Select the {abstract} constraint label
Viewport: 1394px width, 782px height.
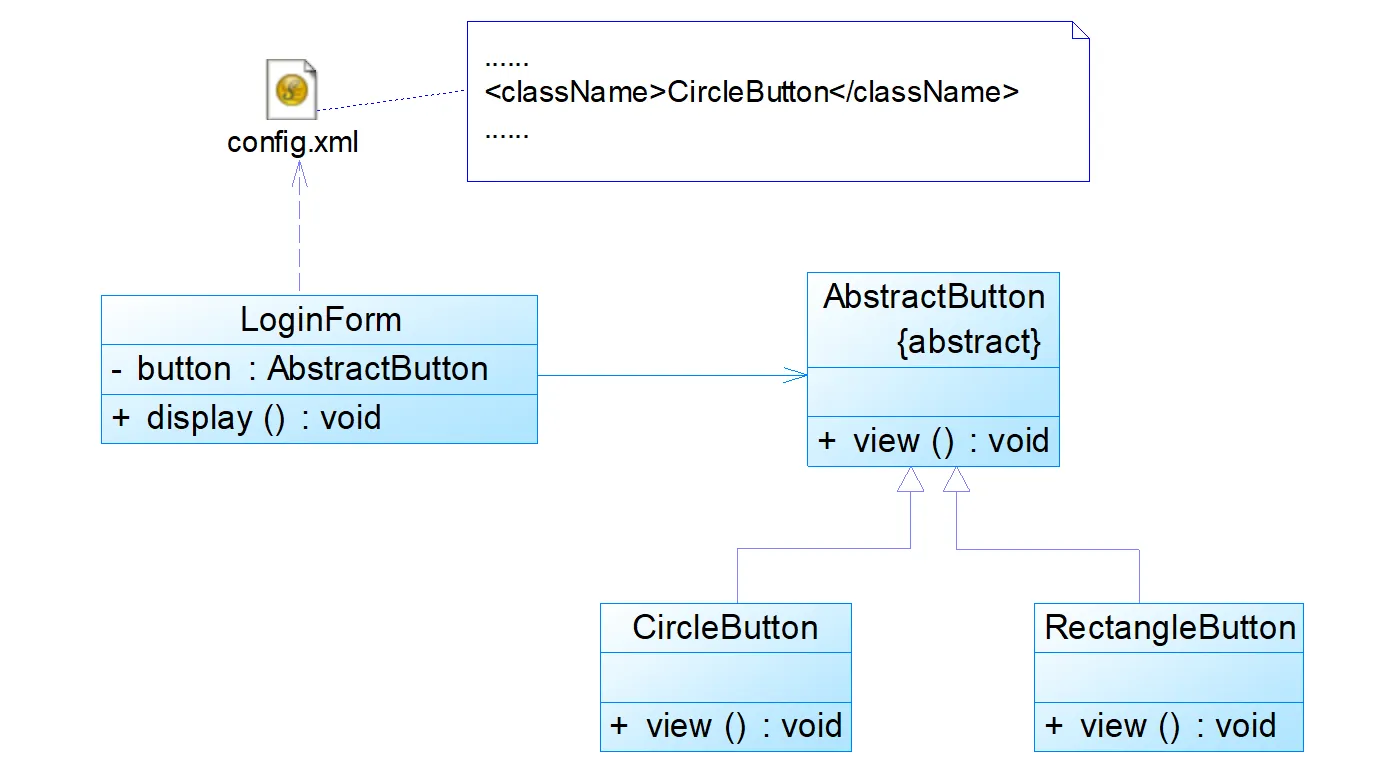pos(969,342)
